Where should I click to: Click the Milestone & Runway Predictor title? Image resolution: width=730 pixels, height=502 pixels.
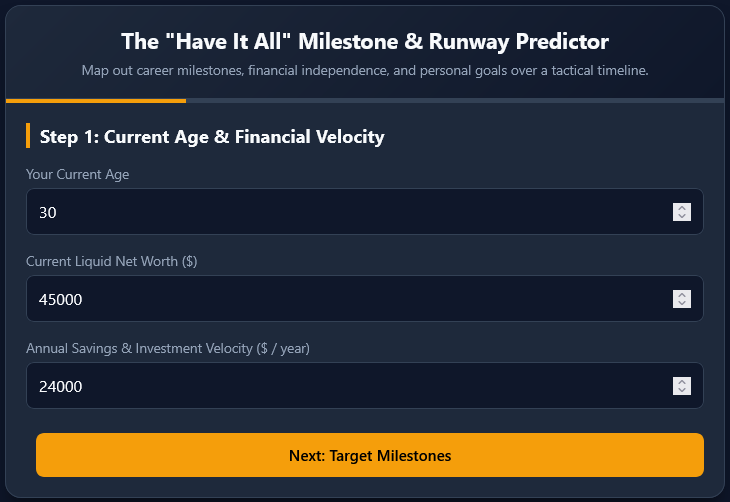pos(365,41)
